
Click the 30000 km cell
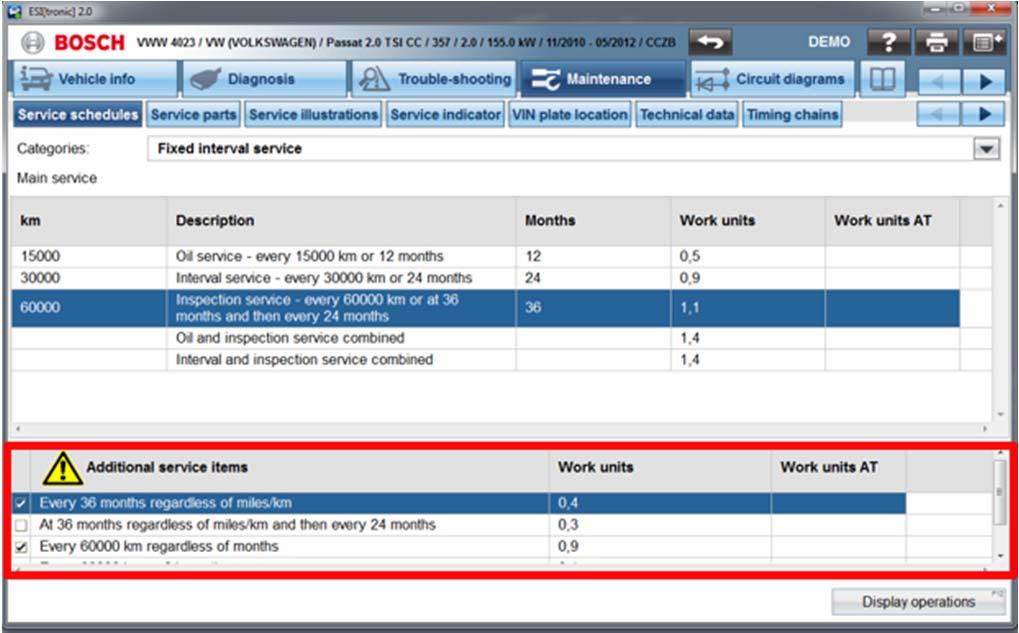(90, 278)
